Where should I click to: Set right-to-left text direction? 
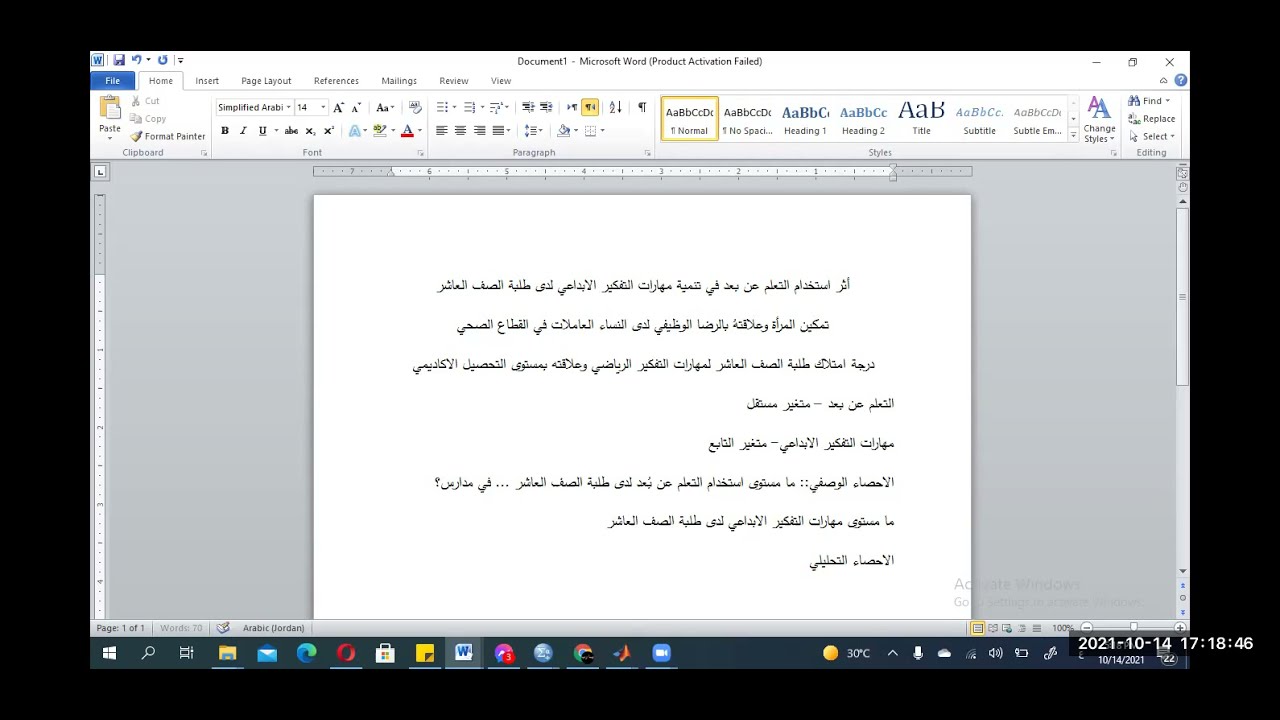[590, 107]
